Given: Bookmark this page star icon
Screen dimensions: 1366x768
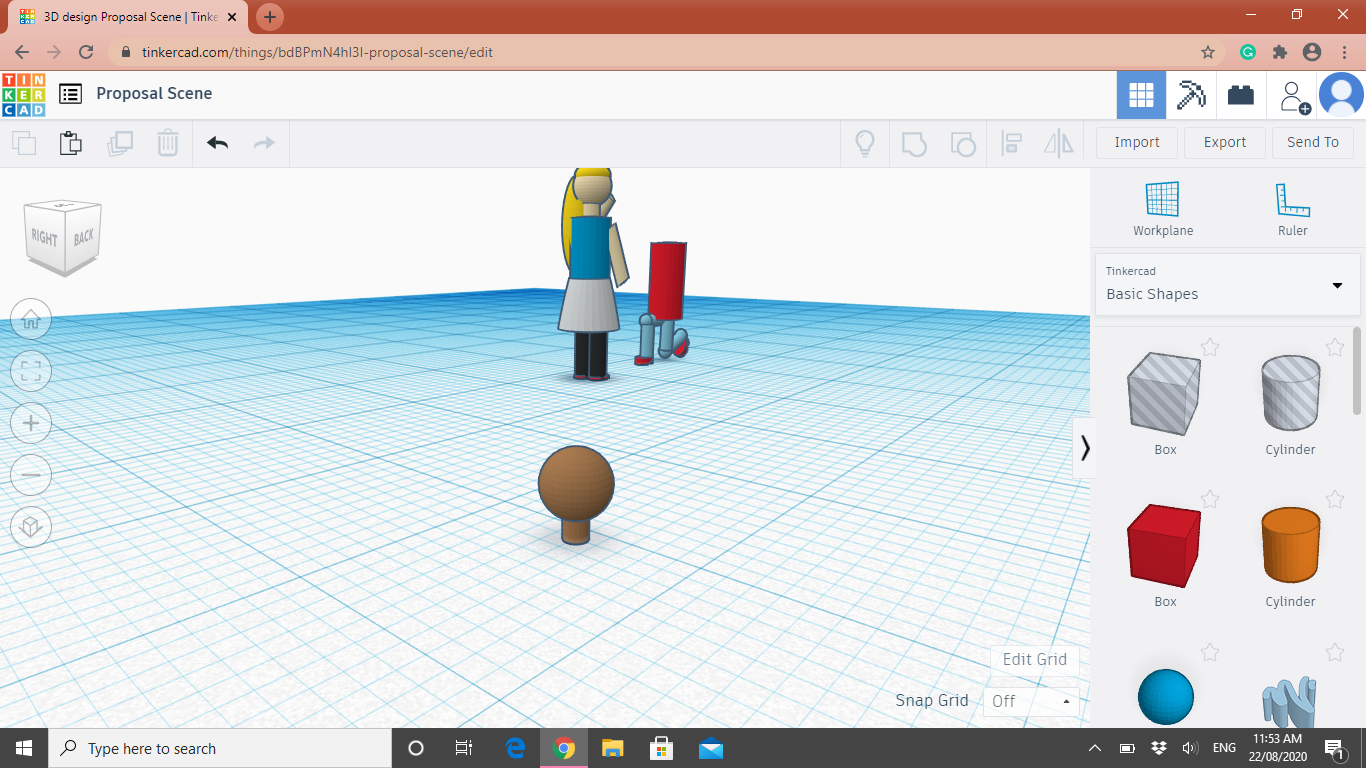Looking at the screenshot, I should coord(1208,52).
